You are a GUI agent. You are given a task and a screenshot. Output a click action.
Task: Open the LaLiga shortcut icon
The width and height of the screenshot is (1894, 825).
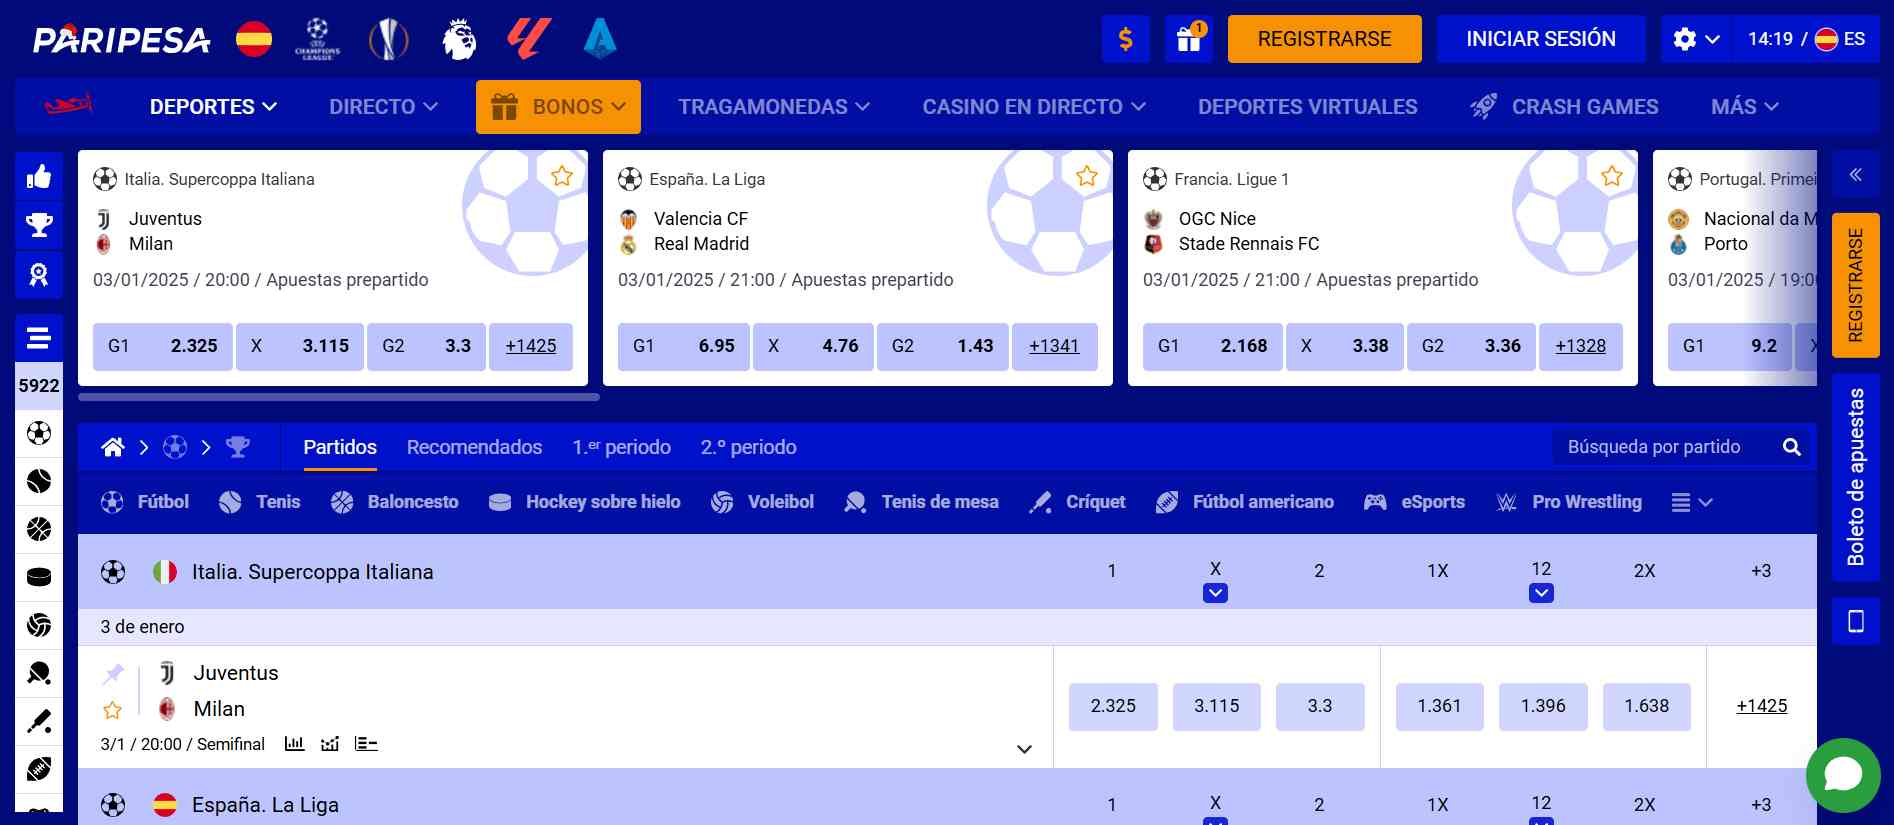point(529,39)
